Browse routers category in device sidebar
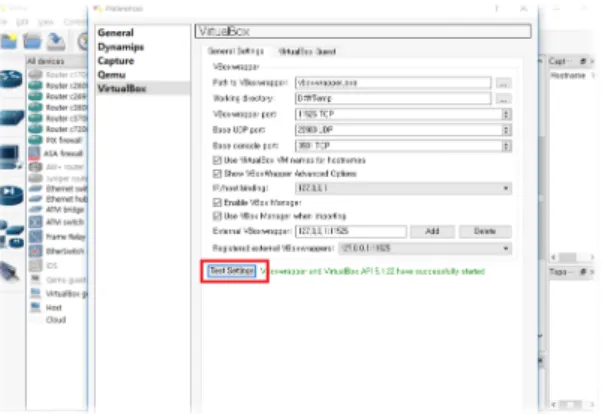Viewport: 602px width, 414px height. coord(11,79)
